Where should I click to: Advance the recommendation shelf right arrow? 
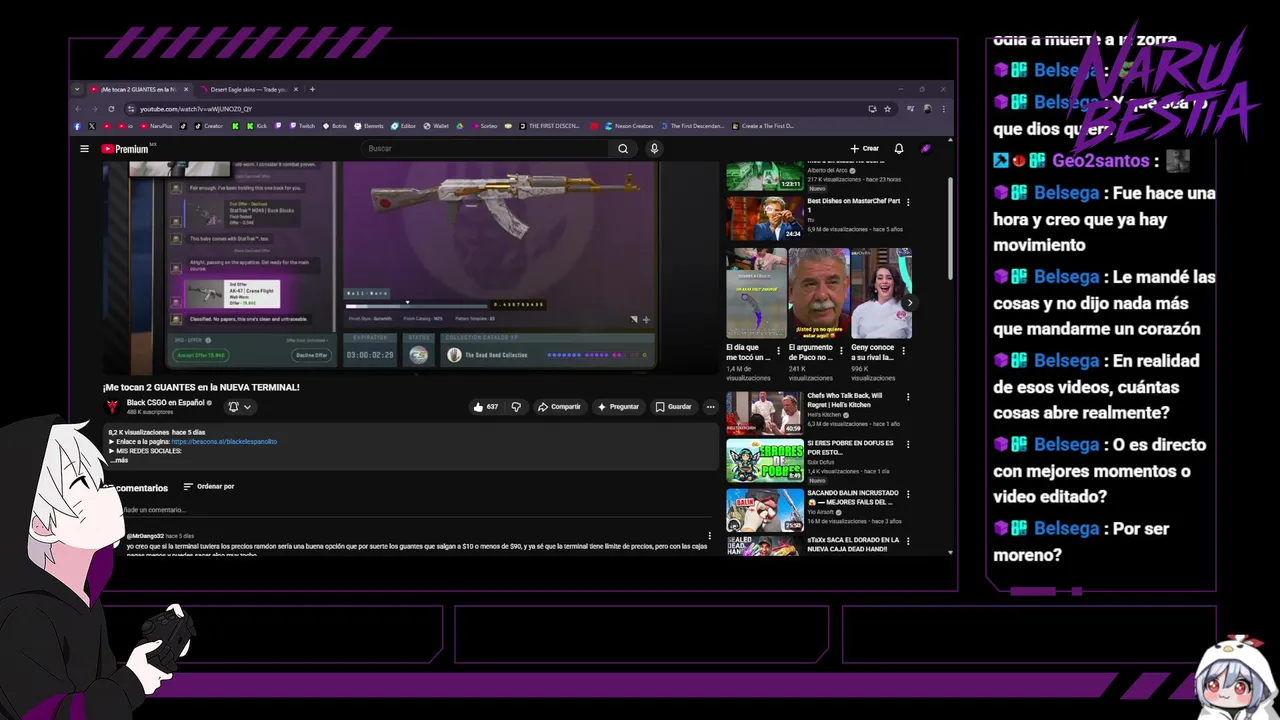click(x=909, y=303)
